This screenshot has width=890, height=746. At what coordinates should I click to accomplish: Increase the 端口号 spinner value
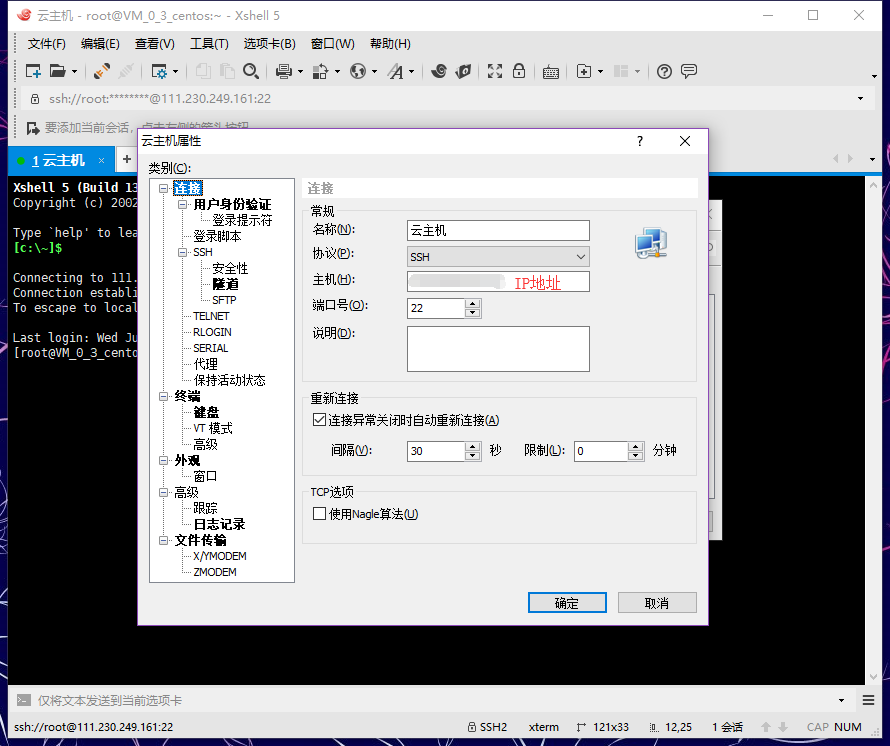coord(472,304)
